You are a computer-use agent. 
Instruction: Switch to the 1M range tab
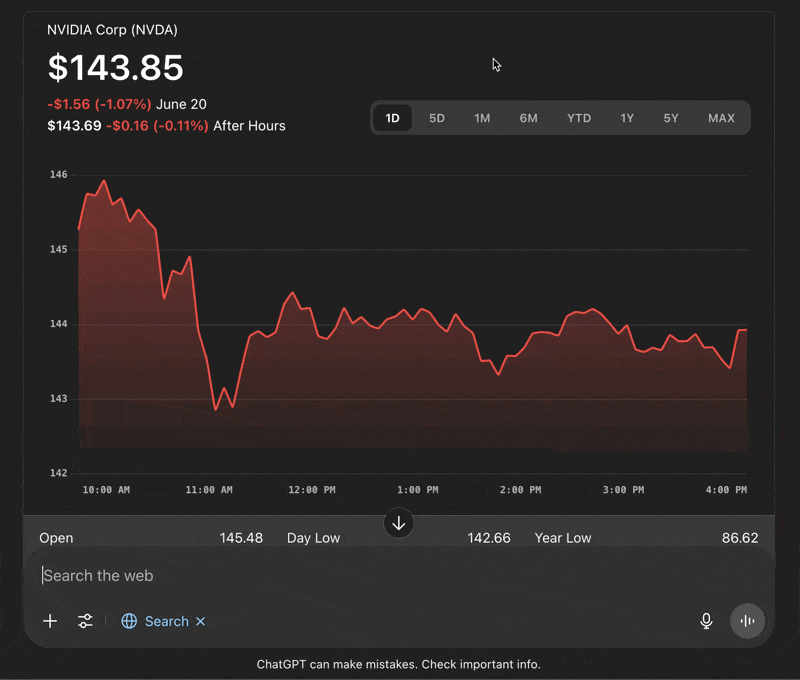(482, 118)
